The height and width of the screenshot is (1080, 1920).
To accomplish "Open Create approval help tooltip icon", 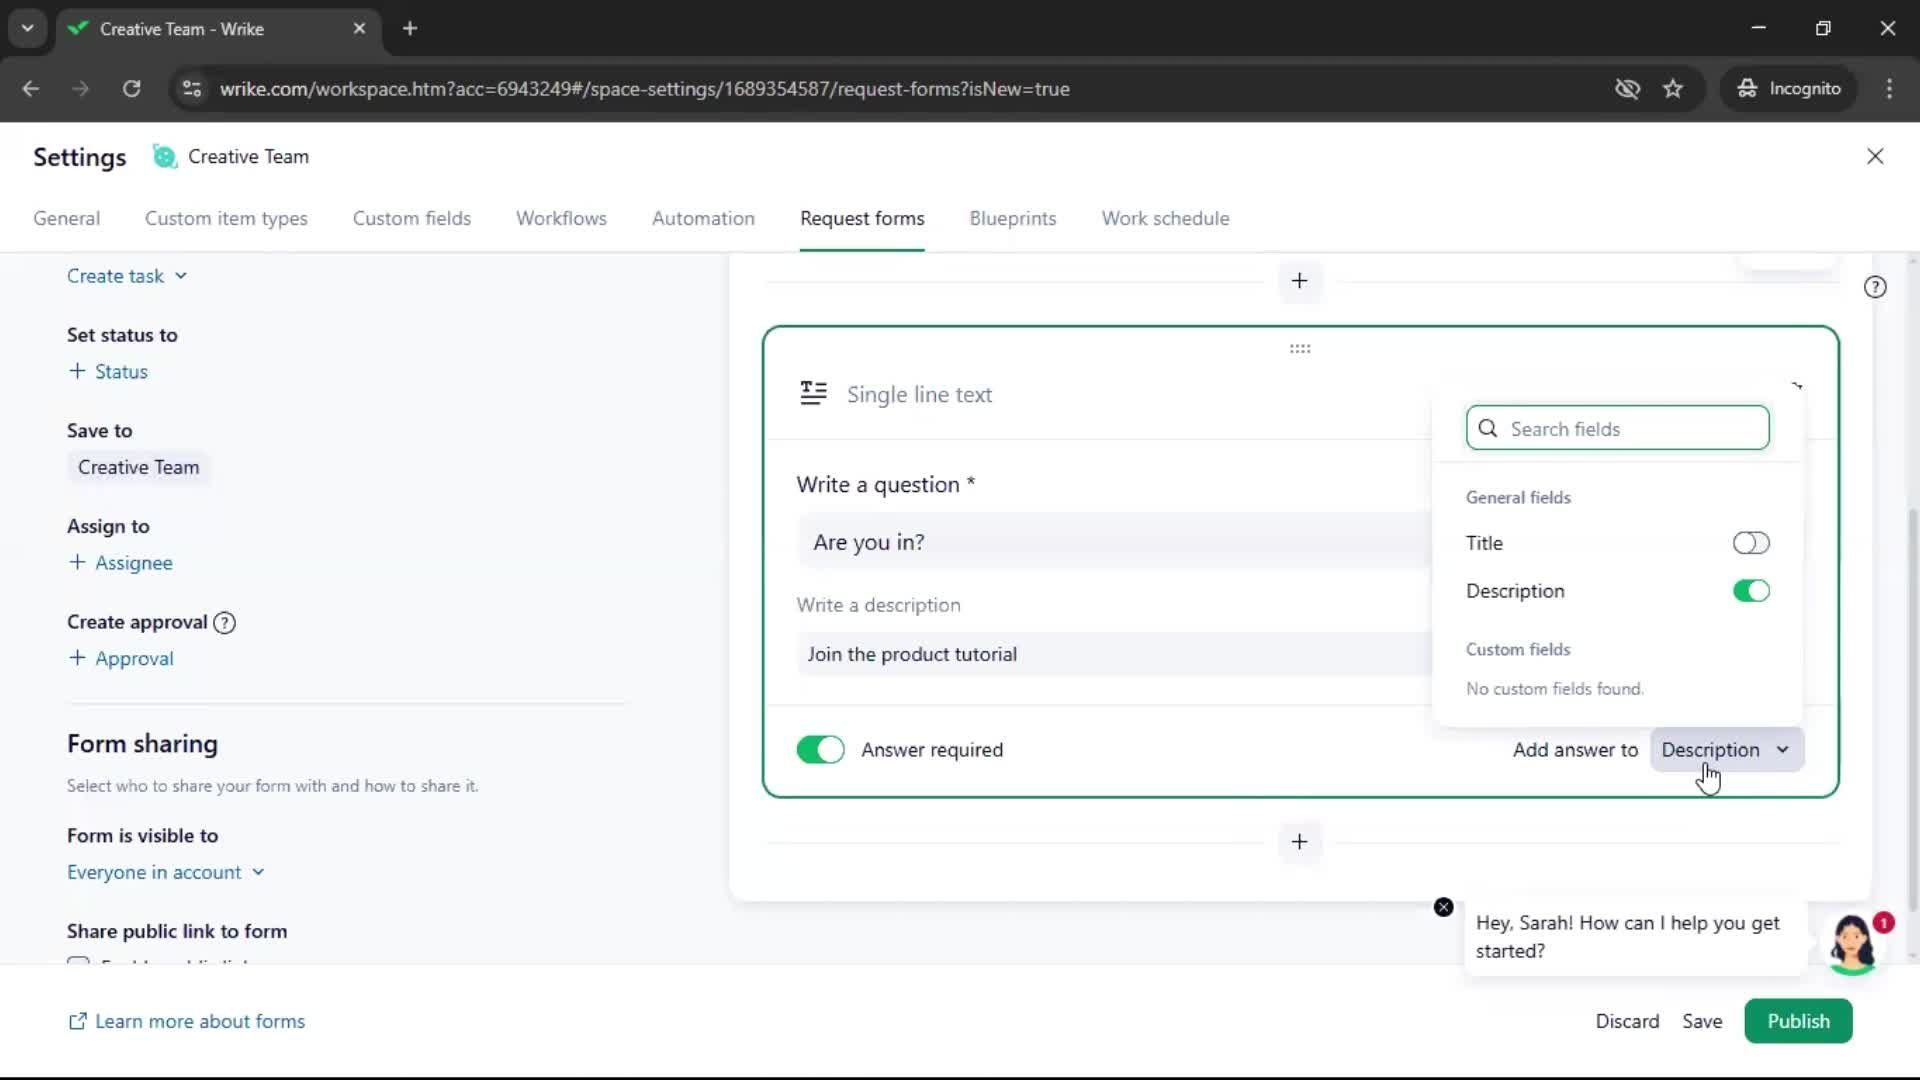I will coord(225,622).
